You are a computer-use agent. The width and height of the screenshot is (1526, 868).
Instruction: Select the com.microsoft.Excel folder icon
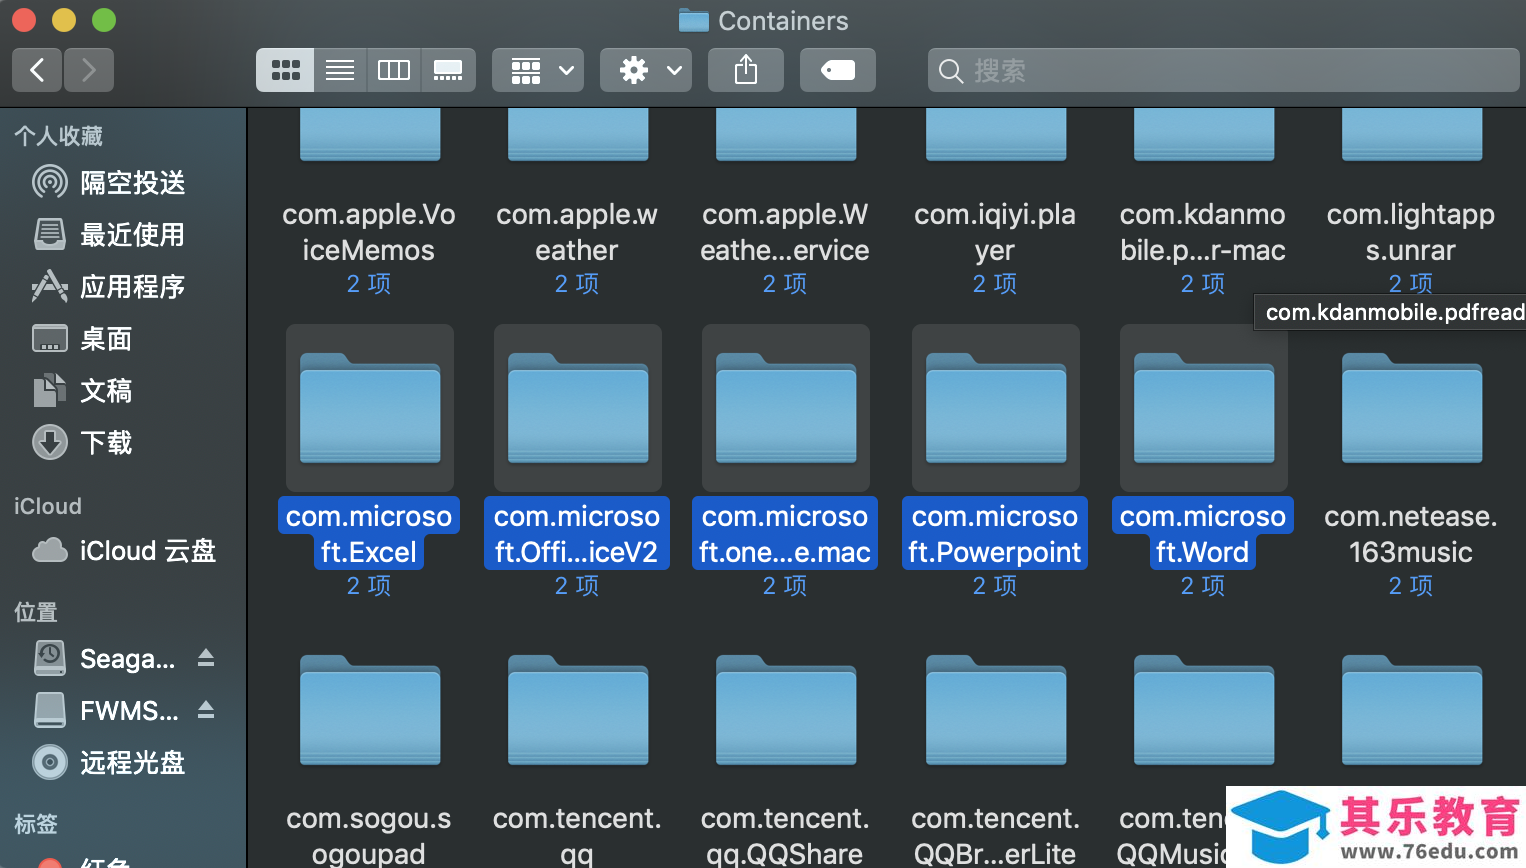tap(370, 408)
